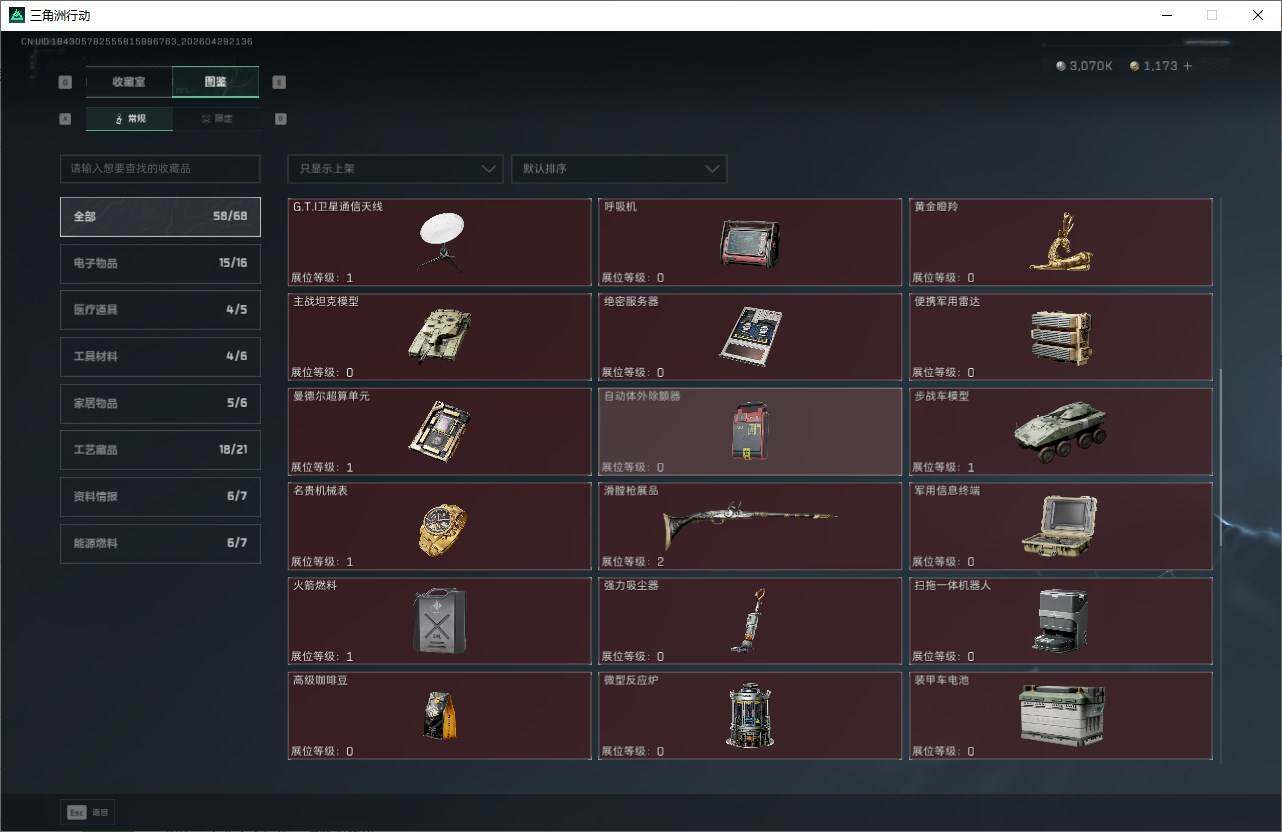Click the collectible search input field
1282x832 pixels.
[160, 169]
